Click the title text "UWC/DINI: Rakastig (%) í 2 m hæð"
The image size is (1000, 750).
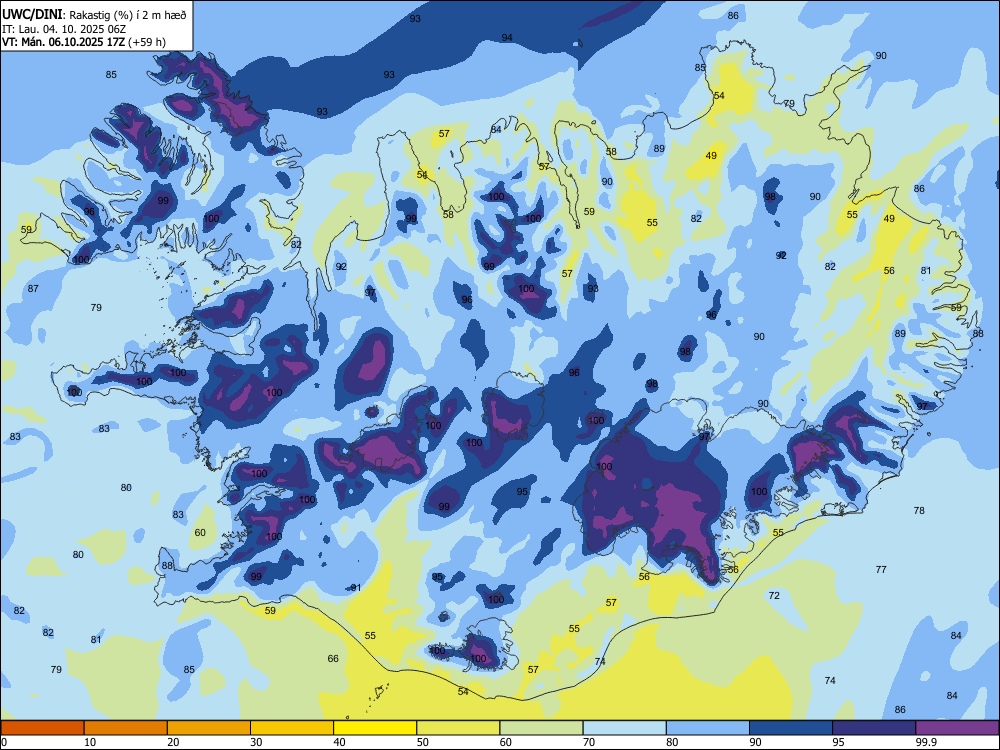pos(94,15)
